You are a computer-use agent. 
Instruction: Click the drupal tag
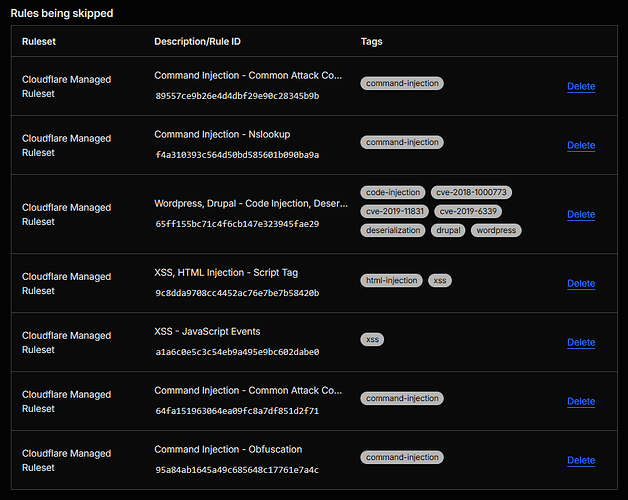coord(448,230)
